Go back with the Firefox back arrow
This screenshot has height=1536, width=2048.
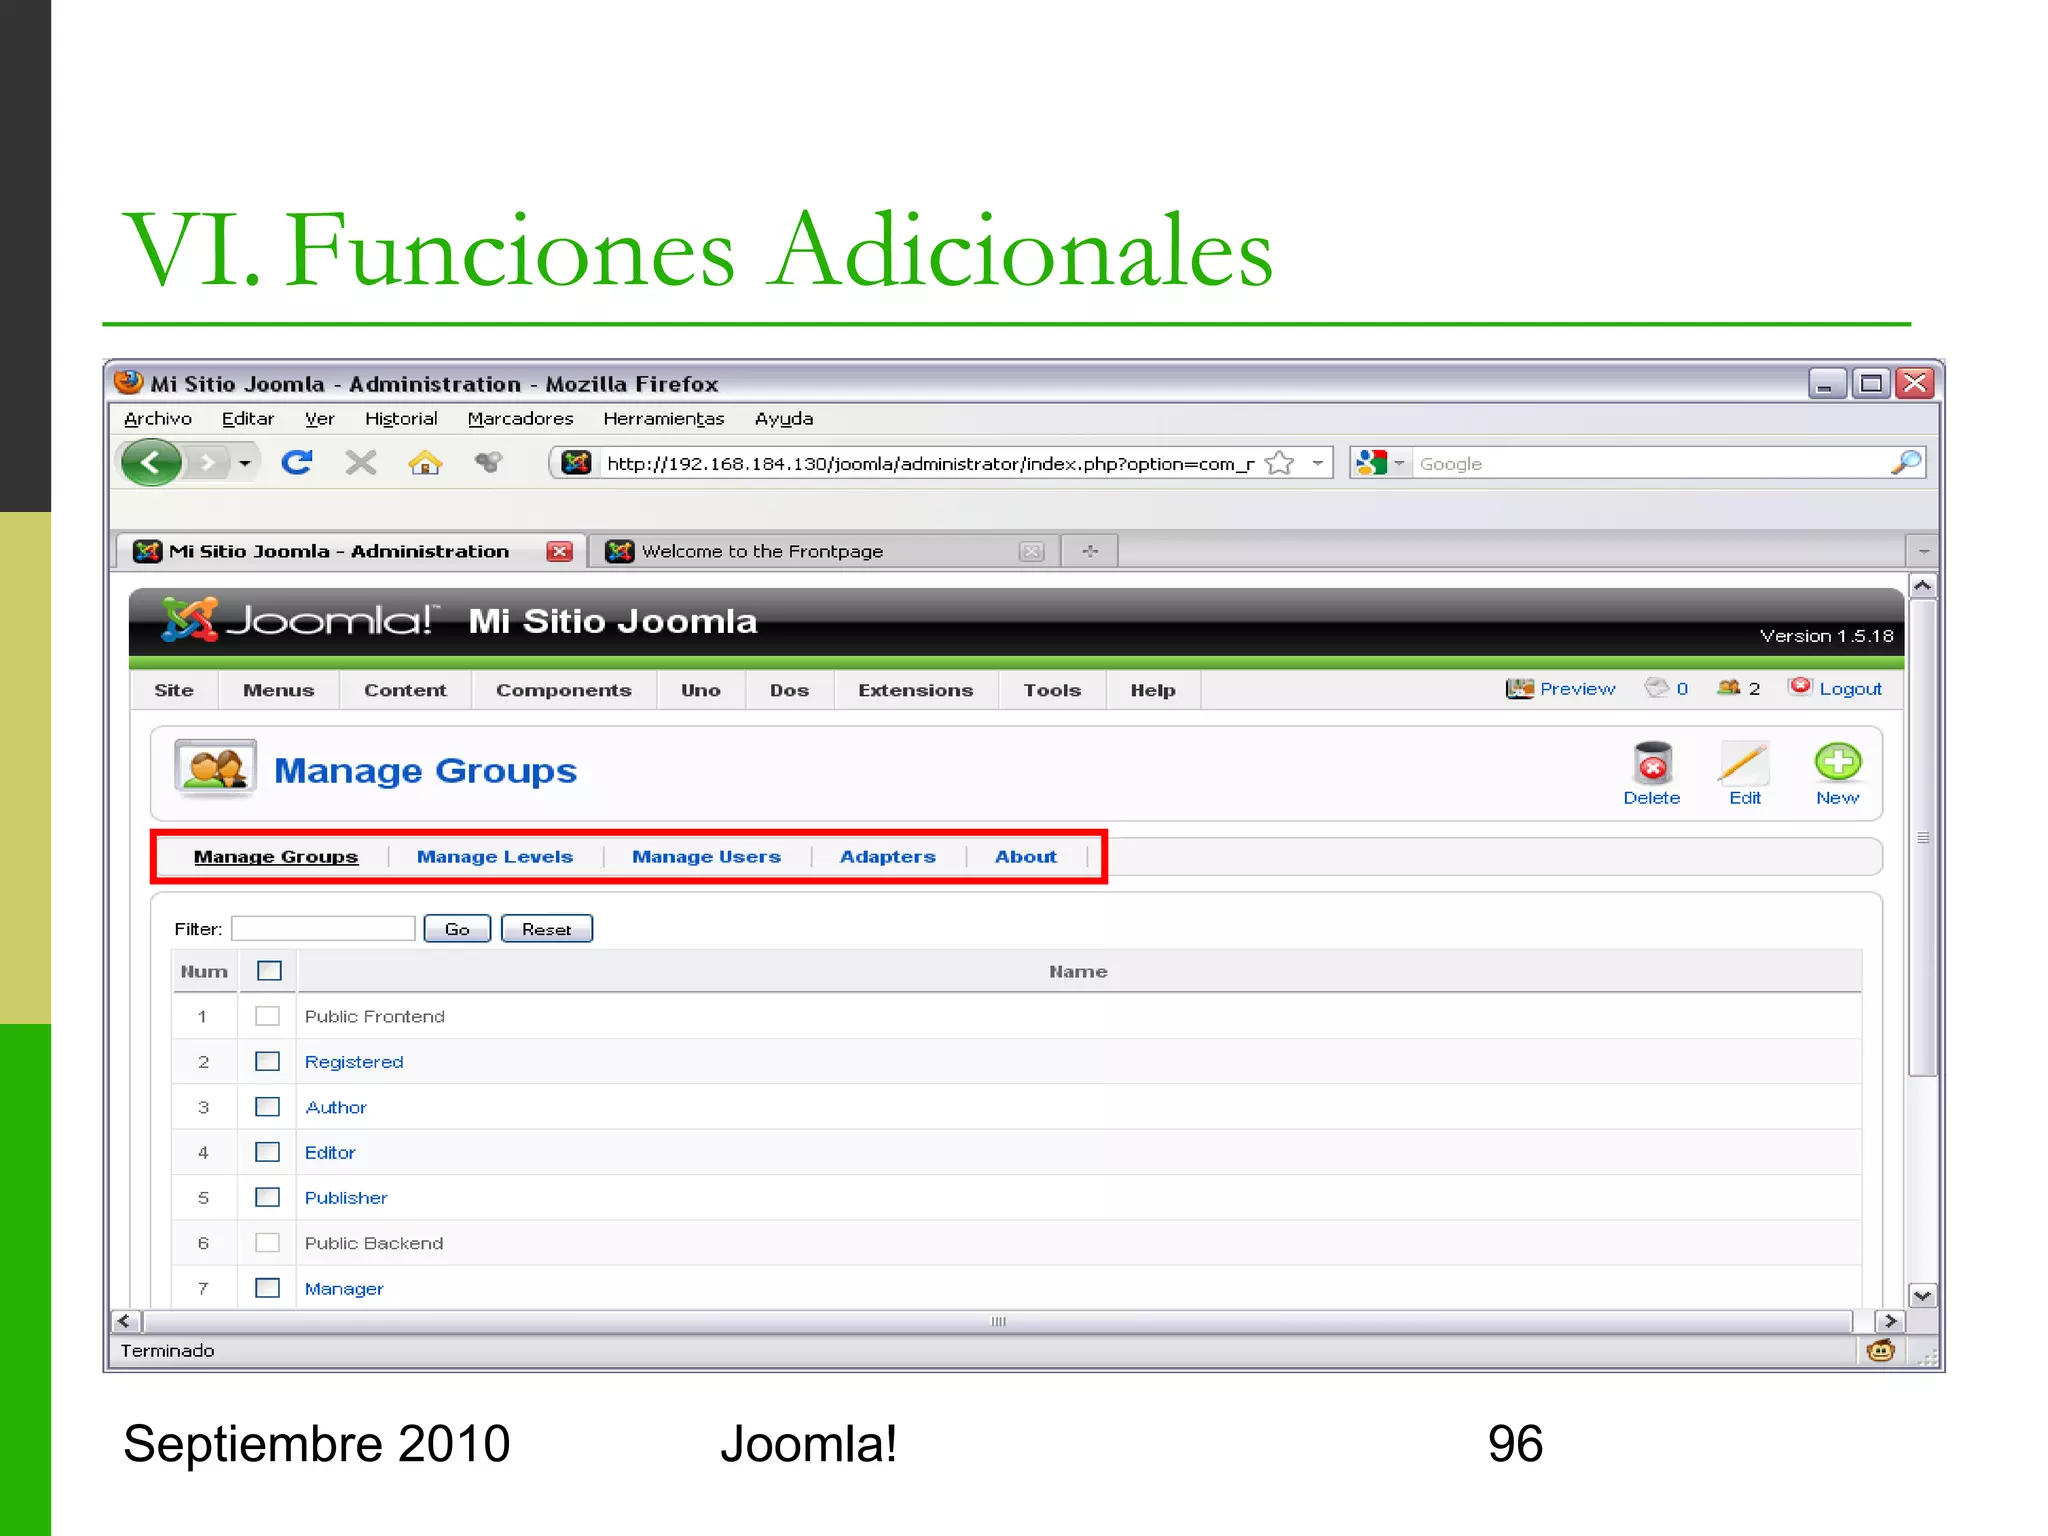151,463
